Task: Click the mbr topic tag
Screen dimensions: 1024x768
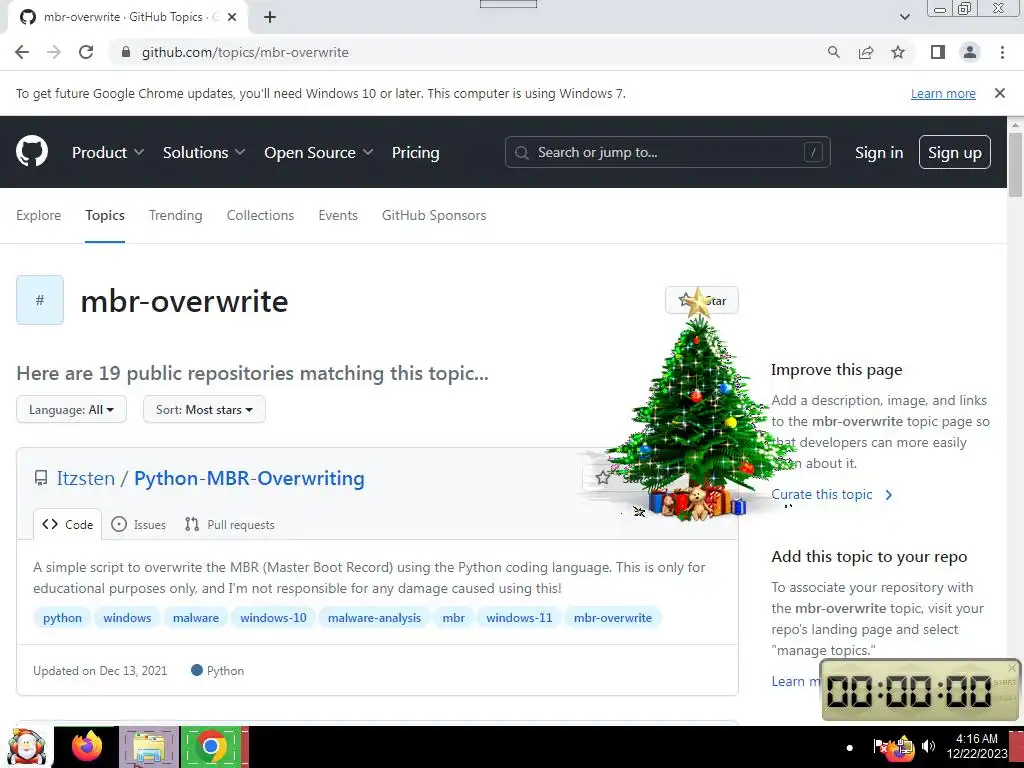Action: click(454, 618)
